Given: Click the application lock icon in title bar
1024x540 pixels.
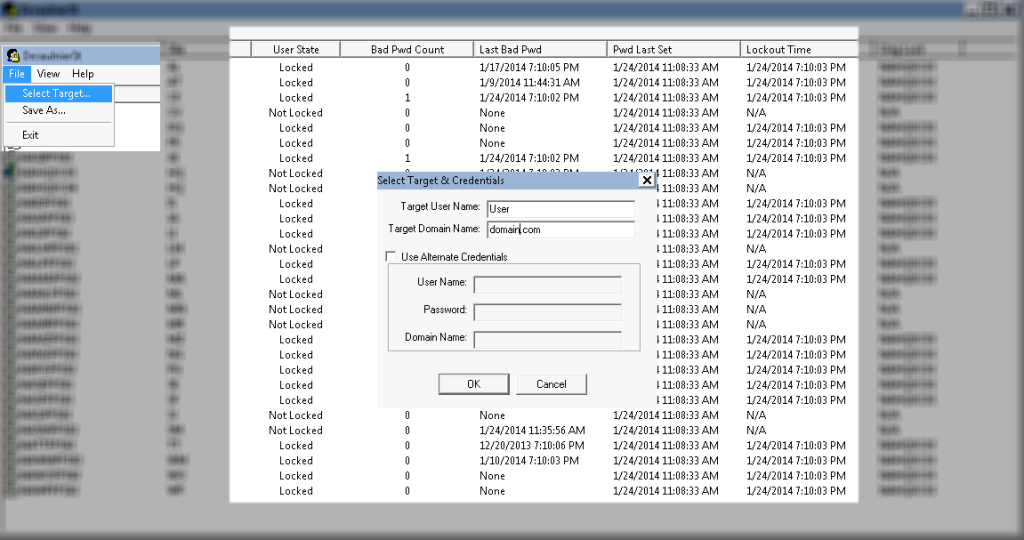Looking at the screenshot, I should (12, 56).
